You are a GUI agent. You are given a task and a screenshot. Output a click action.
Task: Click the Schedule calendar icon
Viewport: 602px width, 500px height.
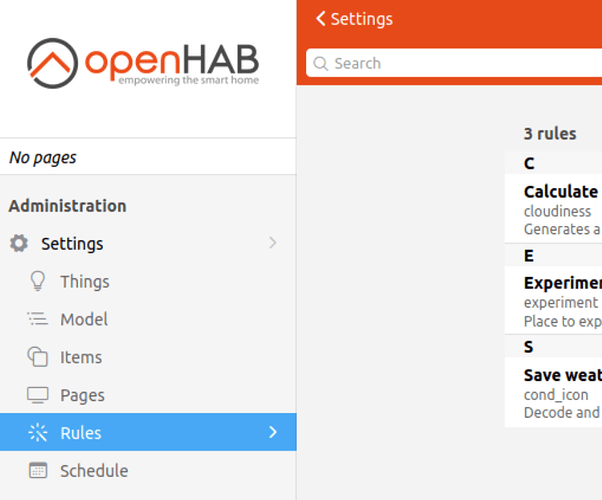(38, 471)
